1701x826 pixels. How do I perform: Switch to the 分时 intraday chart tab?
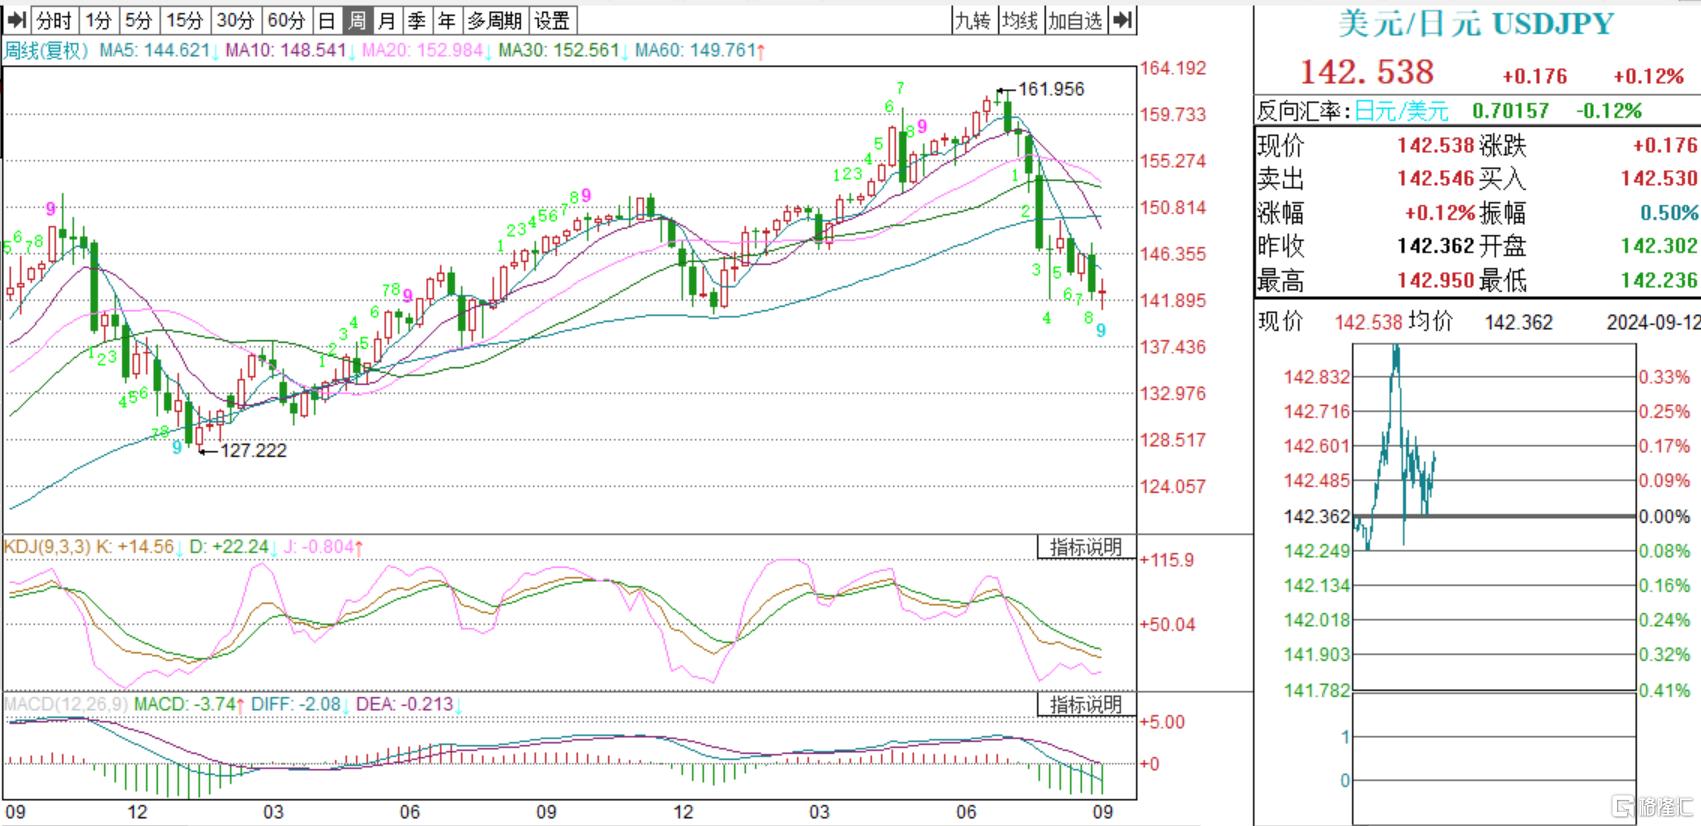click(x=54, y=20)
